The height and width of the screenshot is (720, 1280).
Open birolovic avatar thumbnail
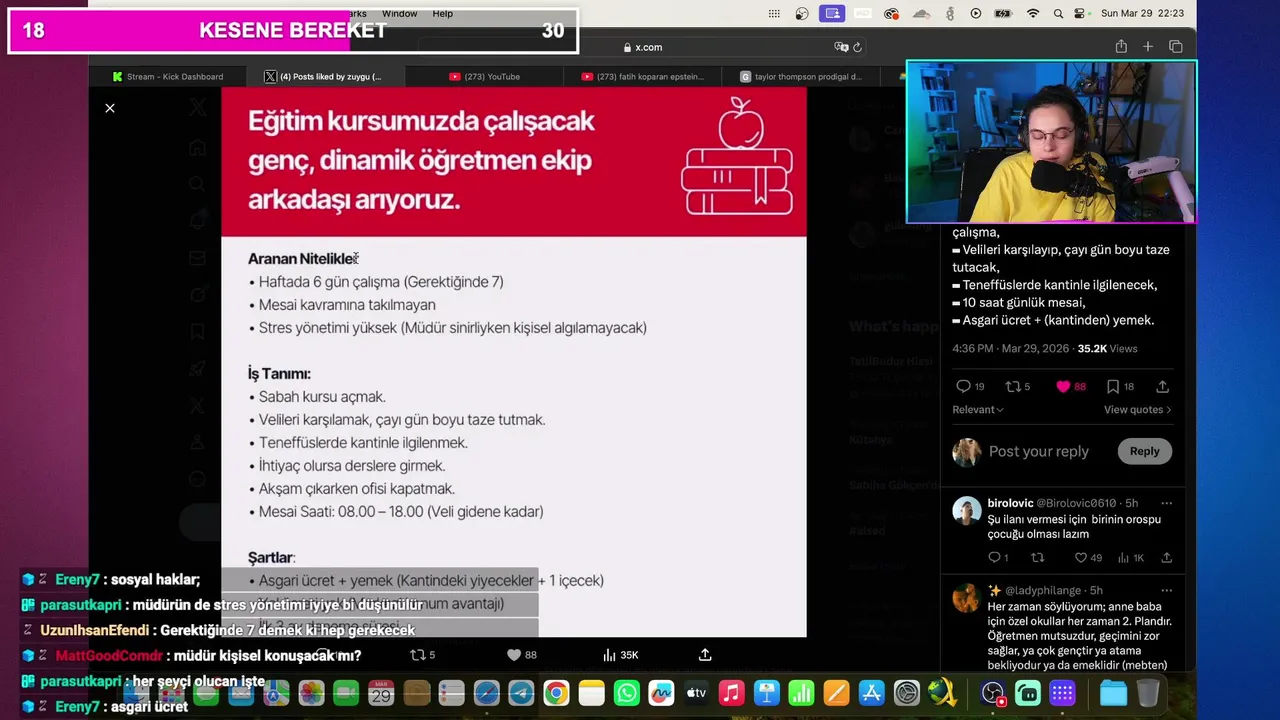click(967, 511)
